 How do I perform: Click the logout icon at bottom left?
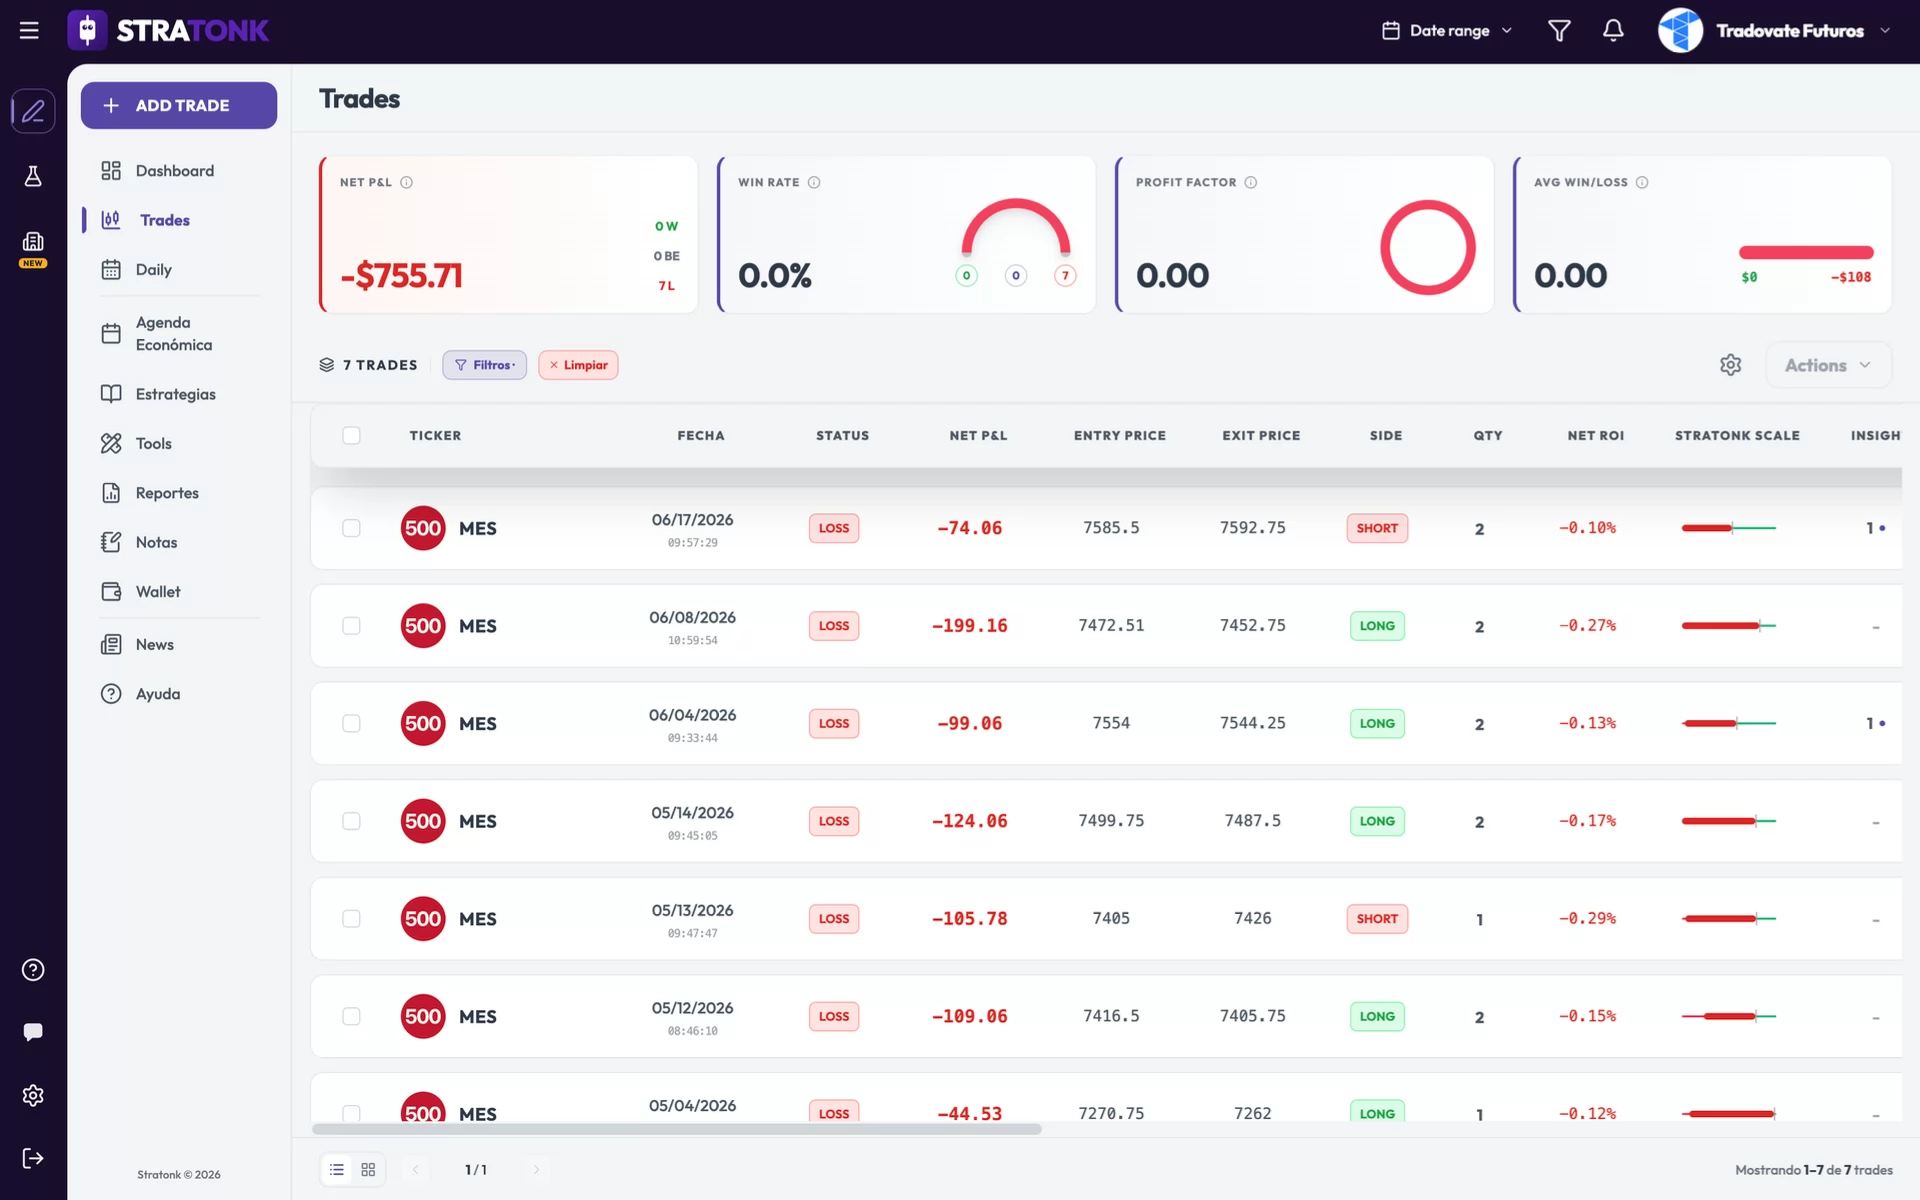[x=33, y=1158]
